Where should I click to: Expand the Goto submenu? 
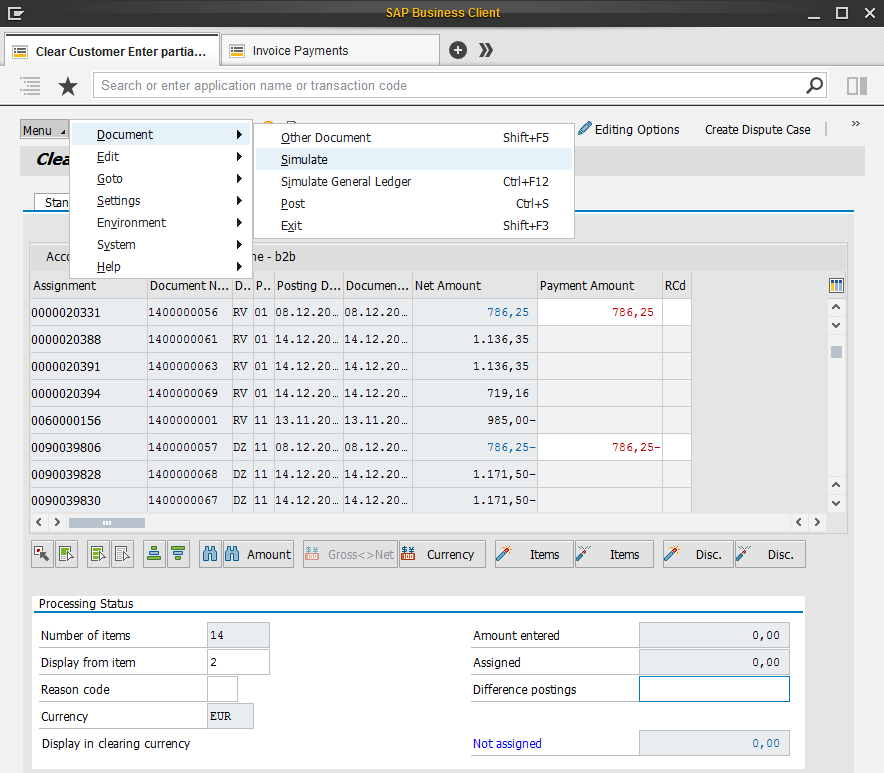coord(161,179)
